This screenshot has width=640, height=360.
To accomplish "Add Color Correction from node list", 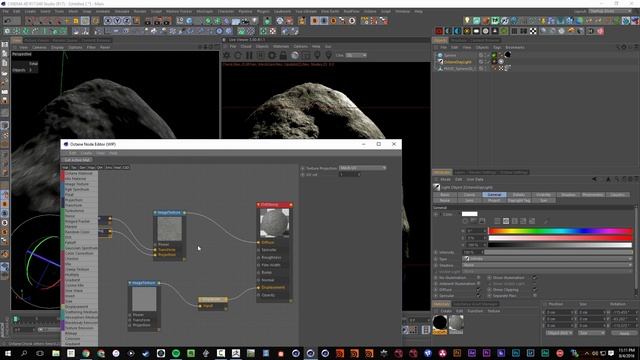I will (x=79, y=253).
